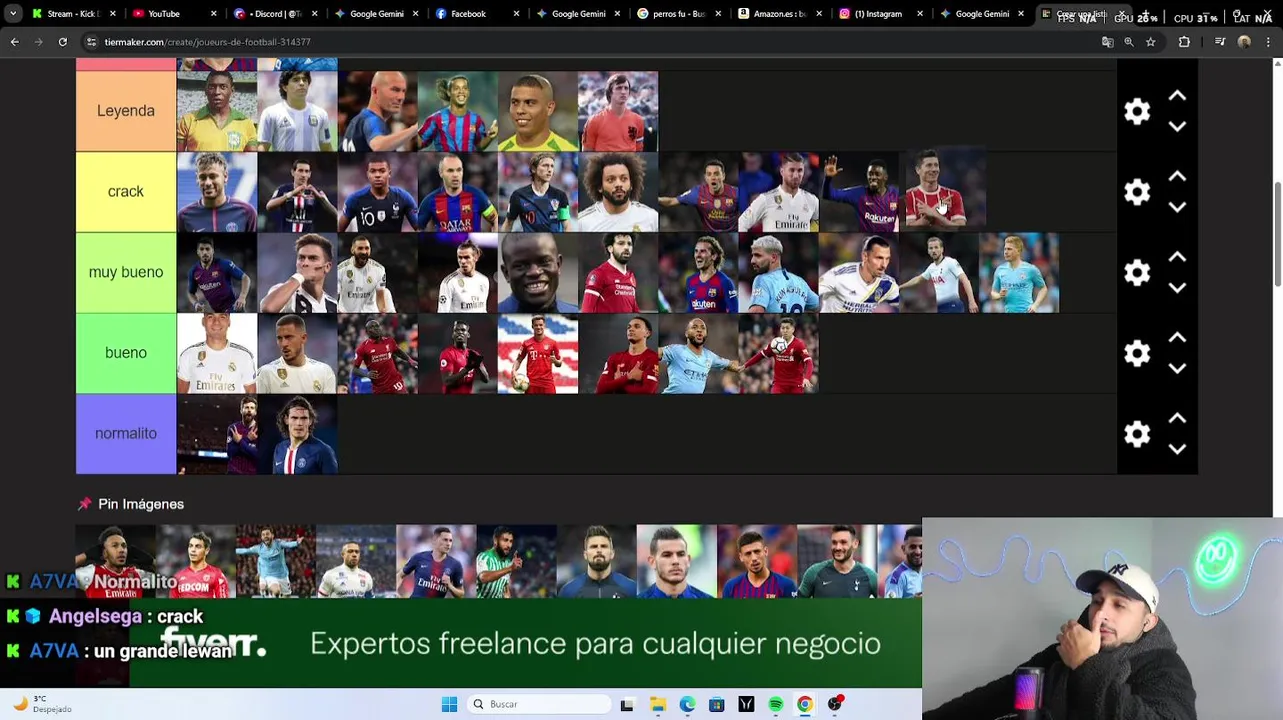The width and height of the screenshot is (1283, 720).
Task: Open the Chrome profile avatar
Action: tap(1244, 42)
